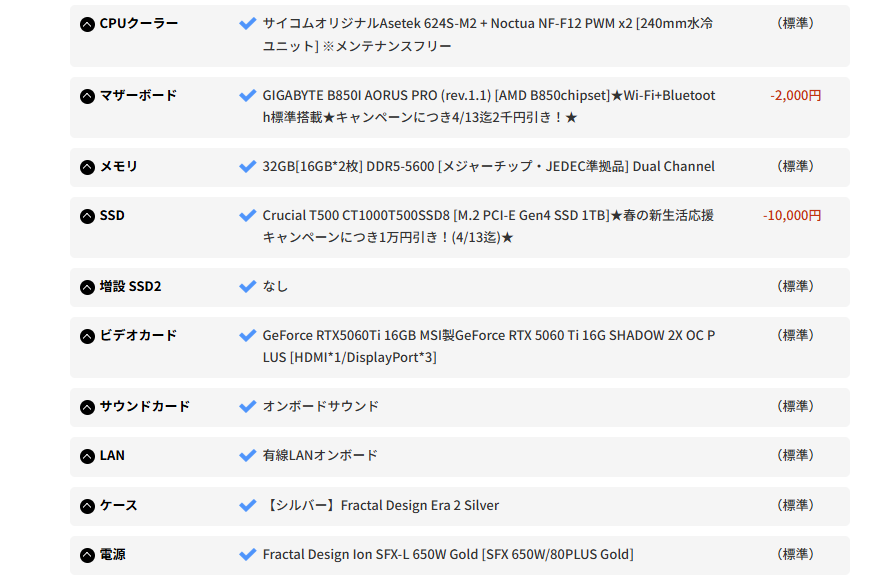Image resolution: width=872 pixels, height=581 pixels.
Task: Click checkmark next to Crucial T500 SSD
Action: [248, 215]
